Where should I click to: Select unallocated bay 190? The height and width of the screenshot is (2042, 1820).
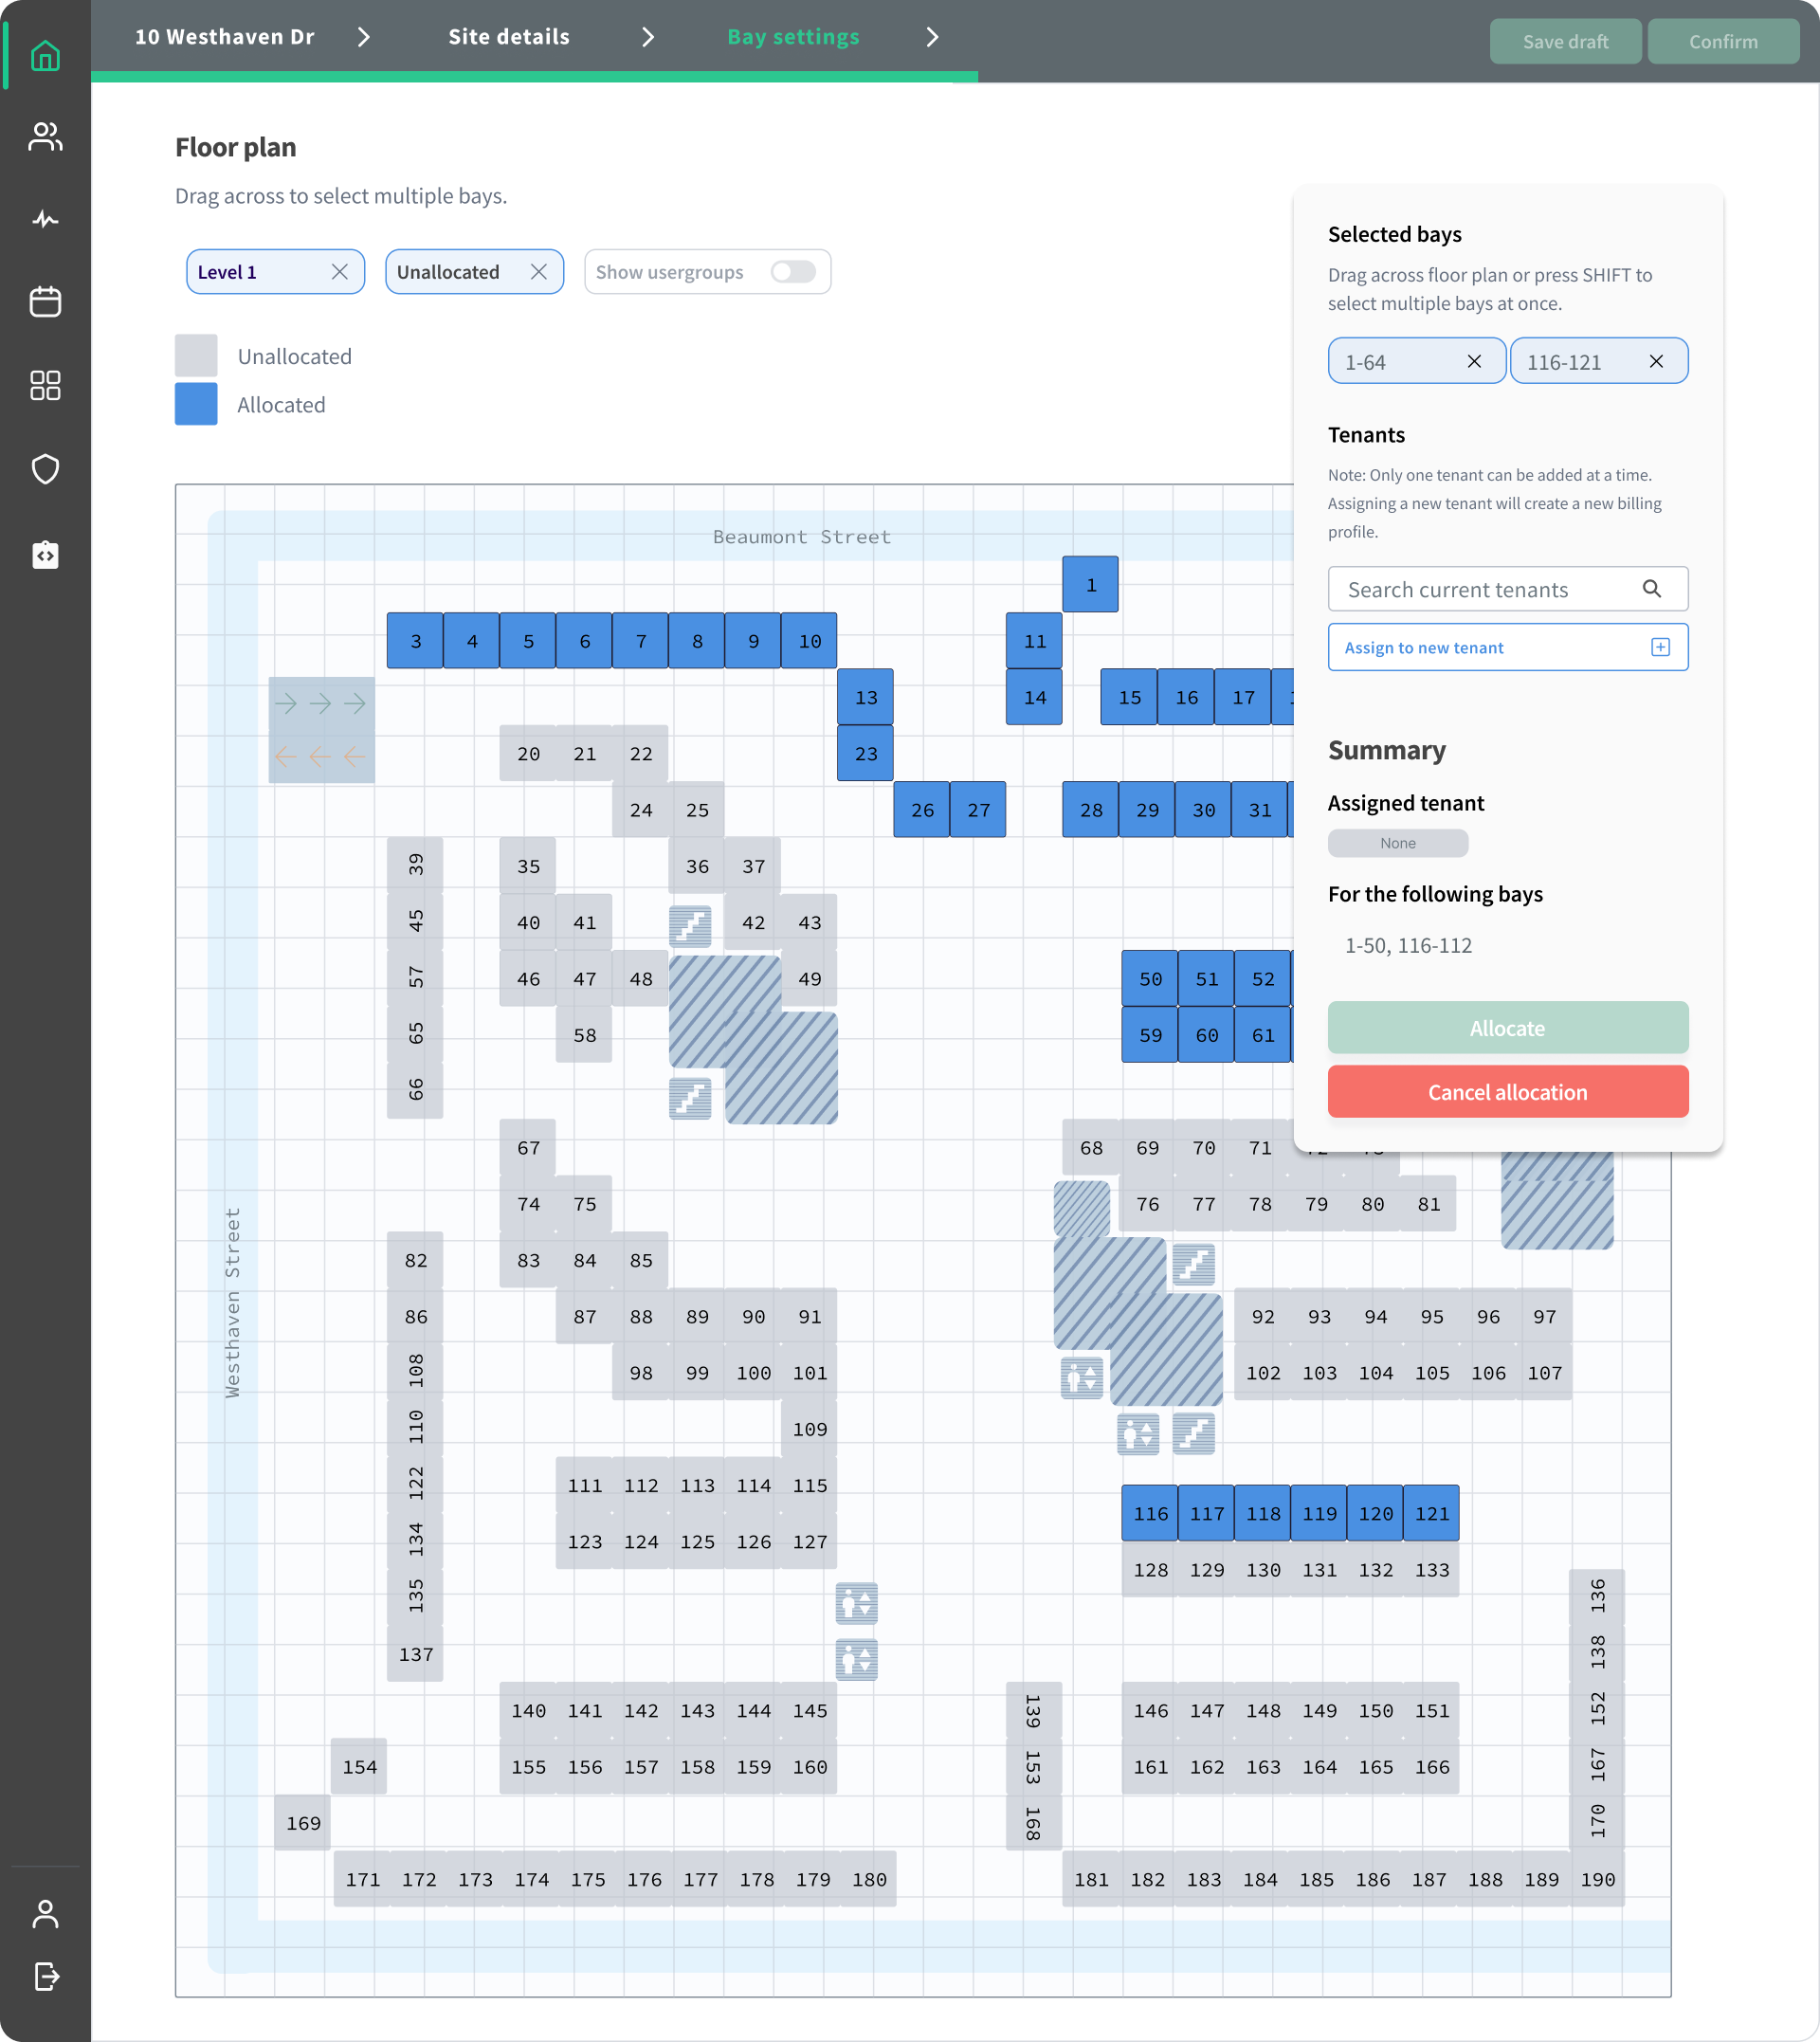tap(1597, 1879)
